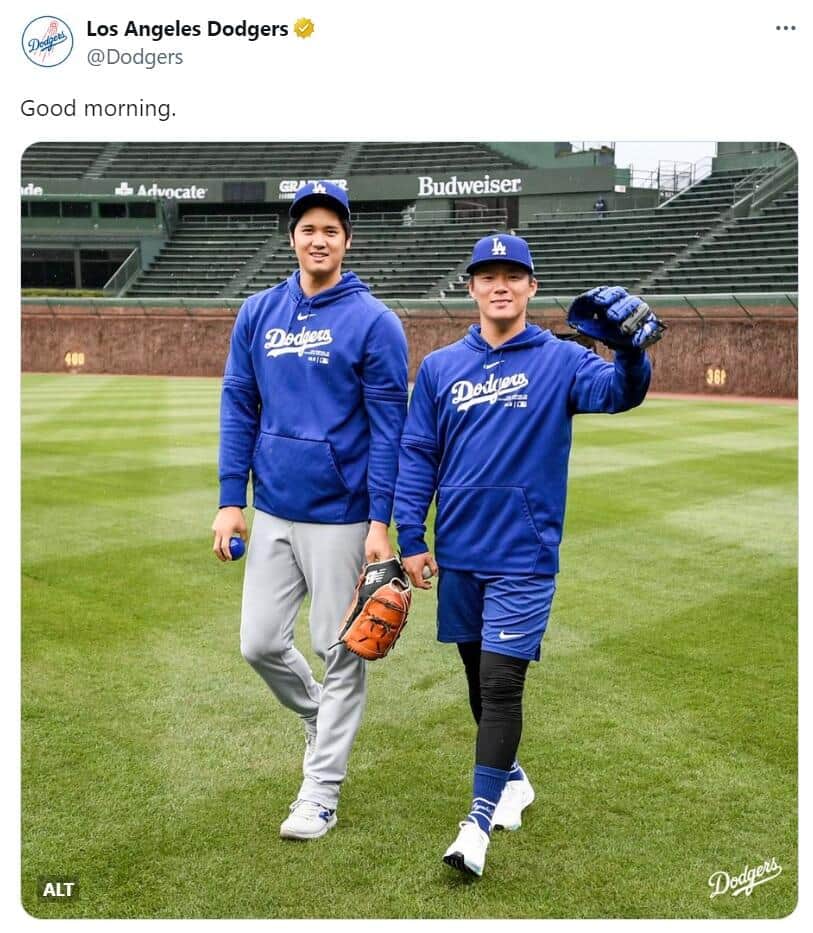The width and height of the screenshot is (813, 933).
Task: Click the Advocate sign in the stands
Action: (162, 190)
